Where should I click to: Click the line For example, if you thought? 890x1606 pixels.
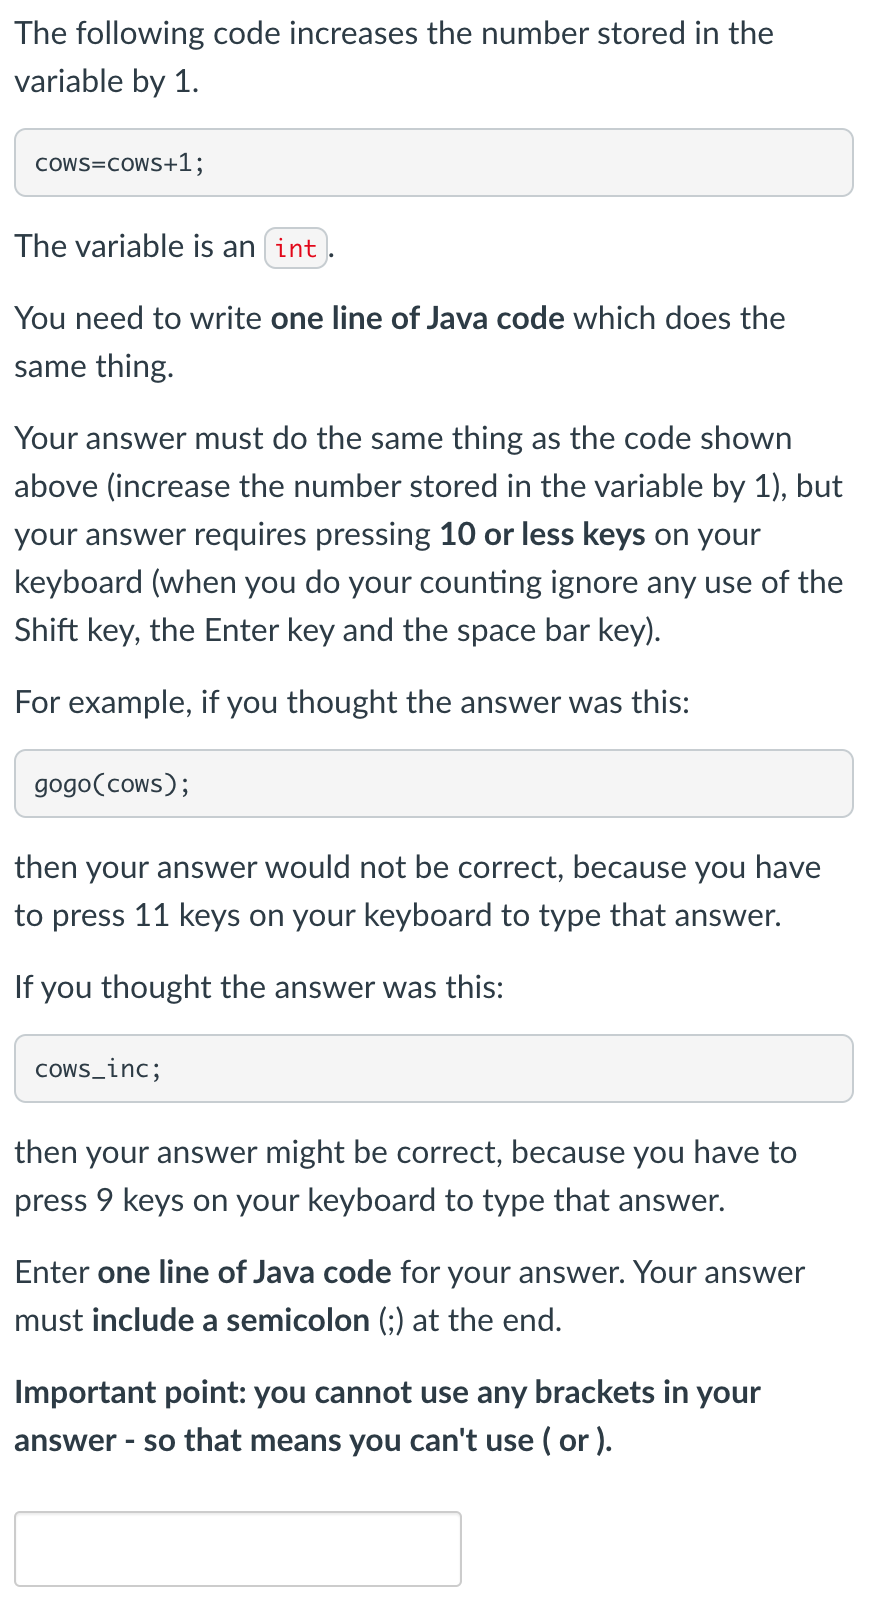352,702
